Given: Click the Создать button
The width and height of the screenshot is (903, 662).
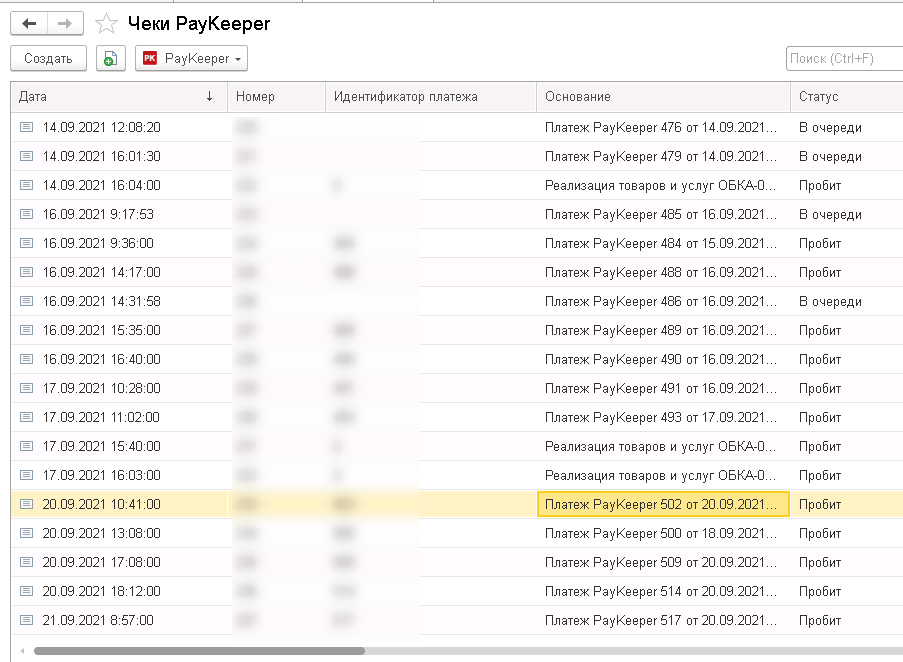Looking at the screenshot, I should click(x=48, y=59).
